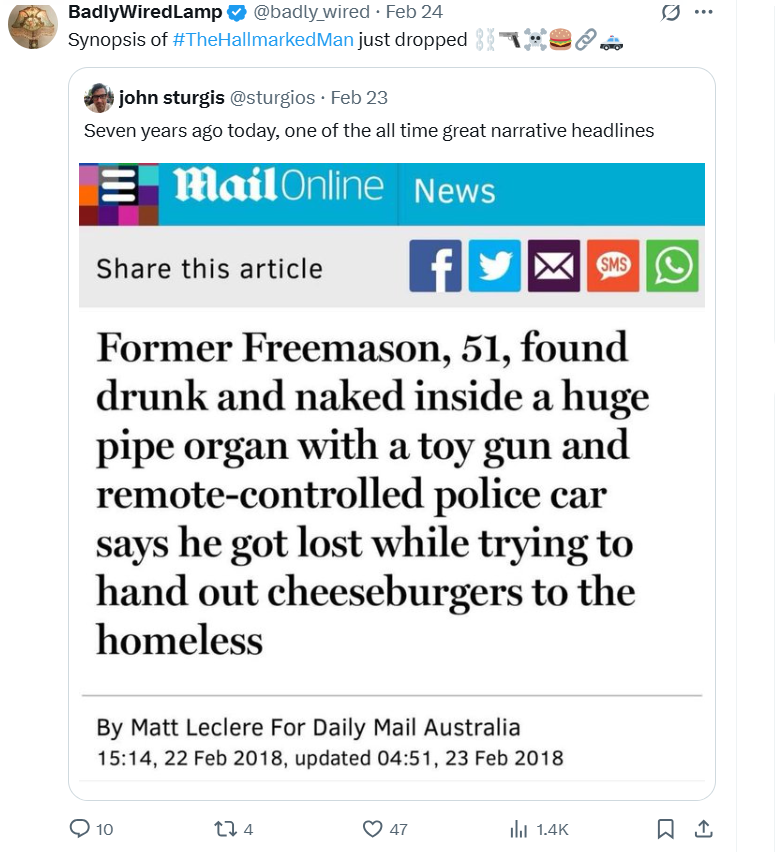Share article via email envelope icon
The image size is (775, 852).
(554, 266)
